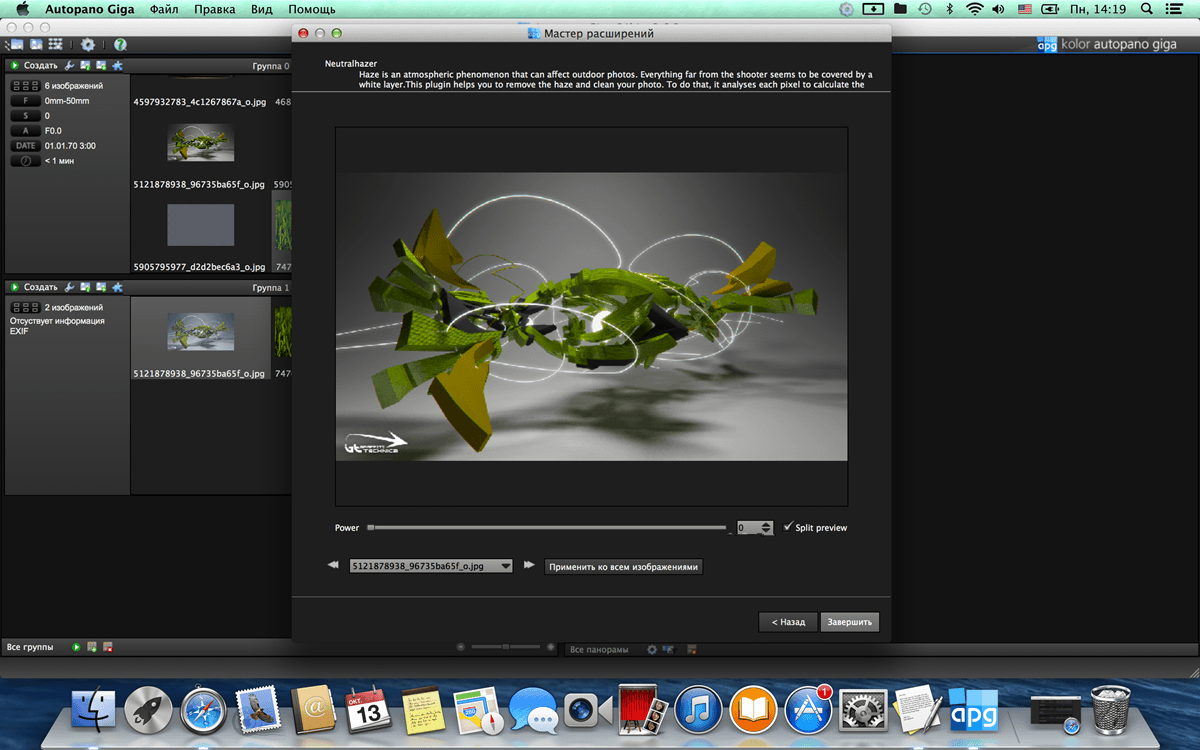Screen dimensions: 1200x750
Task: Open System Preferences from the dock
Action: pyautogui.click(x=863, y=711)
